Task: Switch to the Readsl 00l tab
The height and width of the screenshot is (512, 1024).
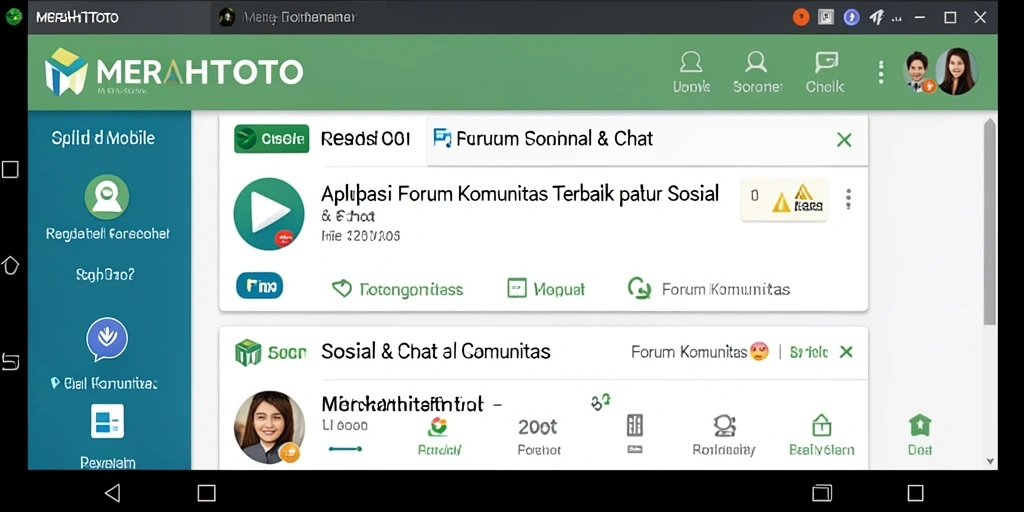Action: click(x=366, y=138)
